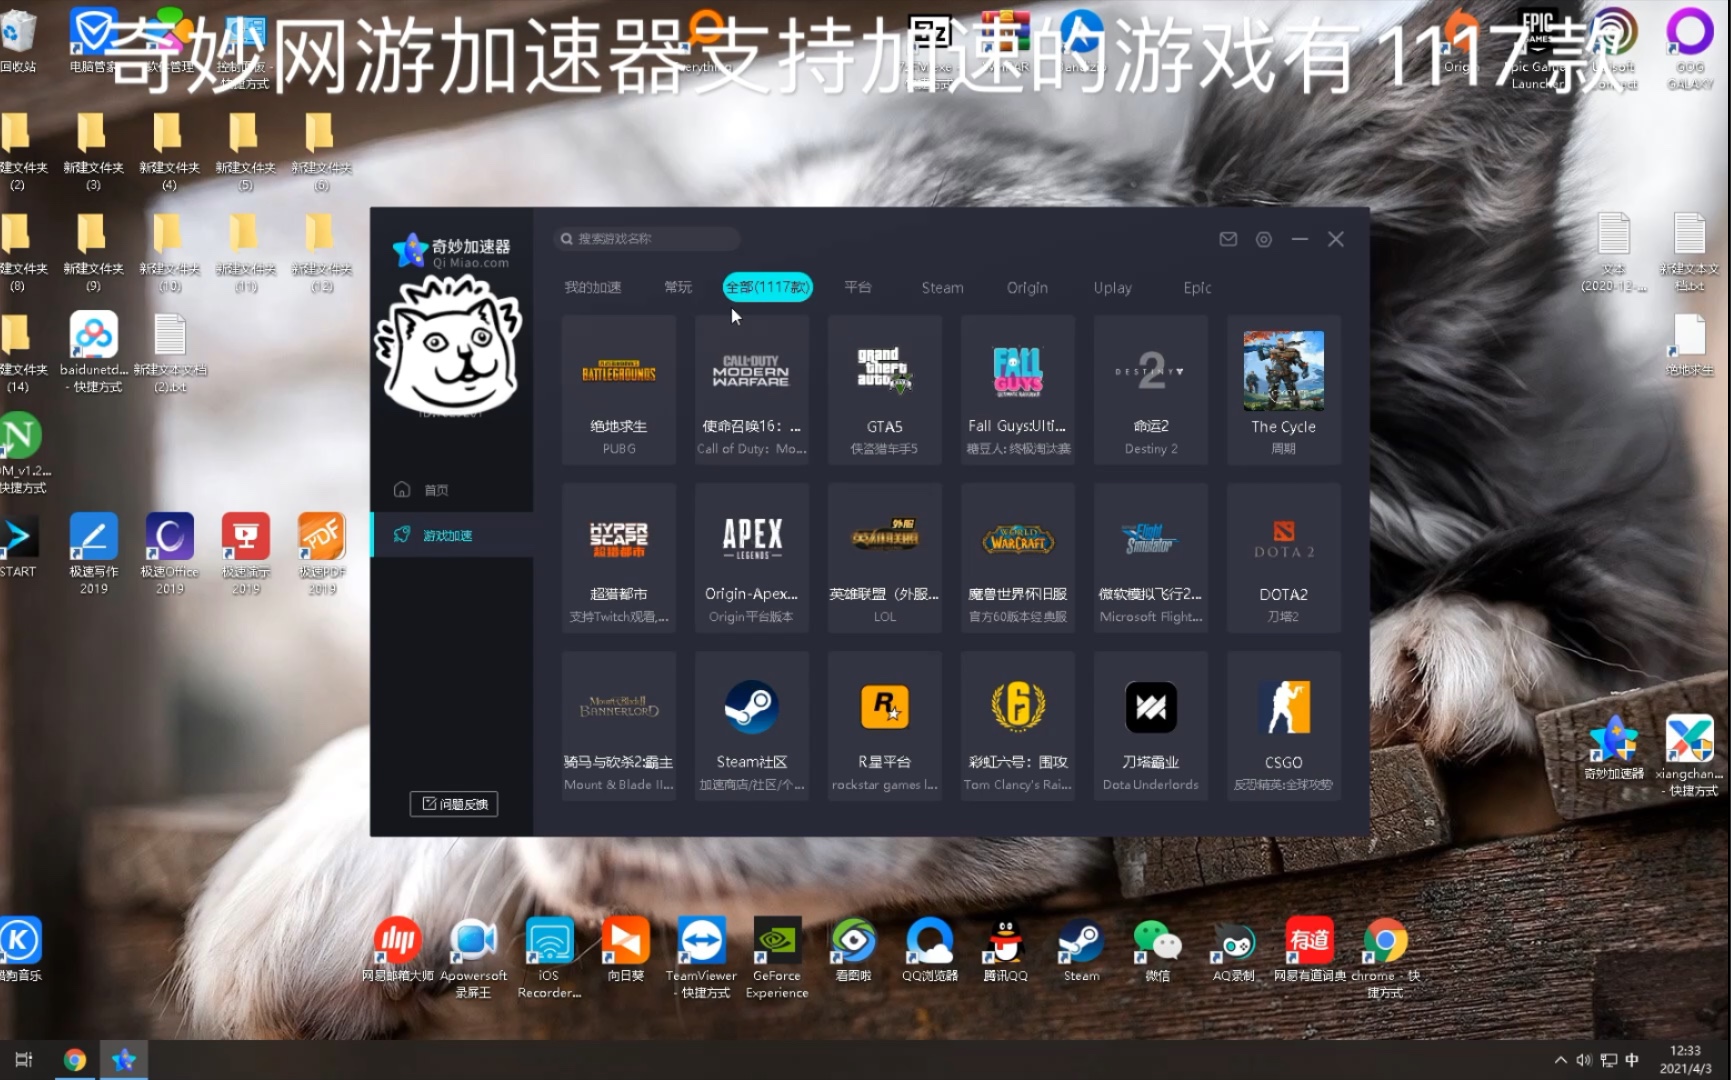Select 游戏加速 in the sidebar
The image size is (1731, 1080).
(452, 535)
